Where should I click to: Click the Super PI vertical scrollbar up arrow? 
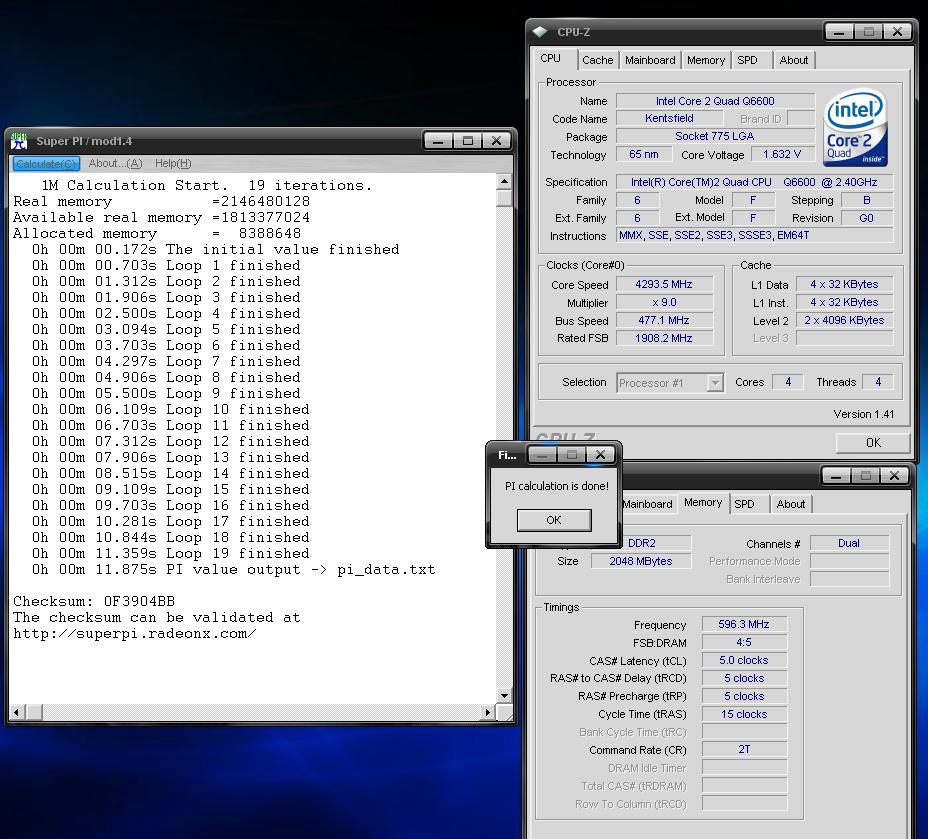pos(504,181)
